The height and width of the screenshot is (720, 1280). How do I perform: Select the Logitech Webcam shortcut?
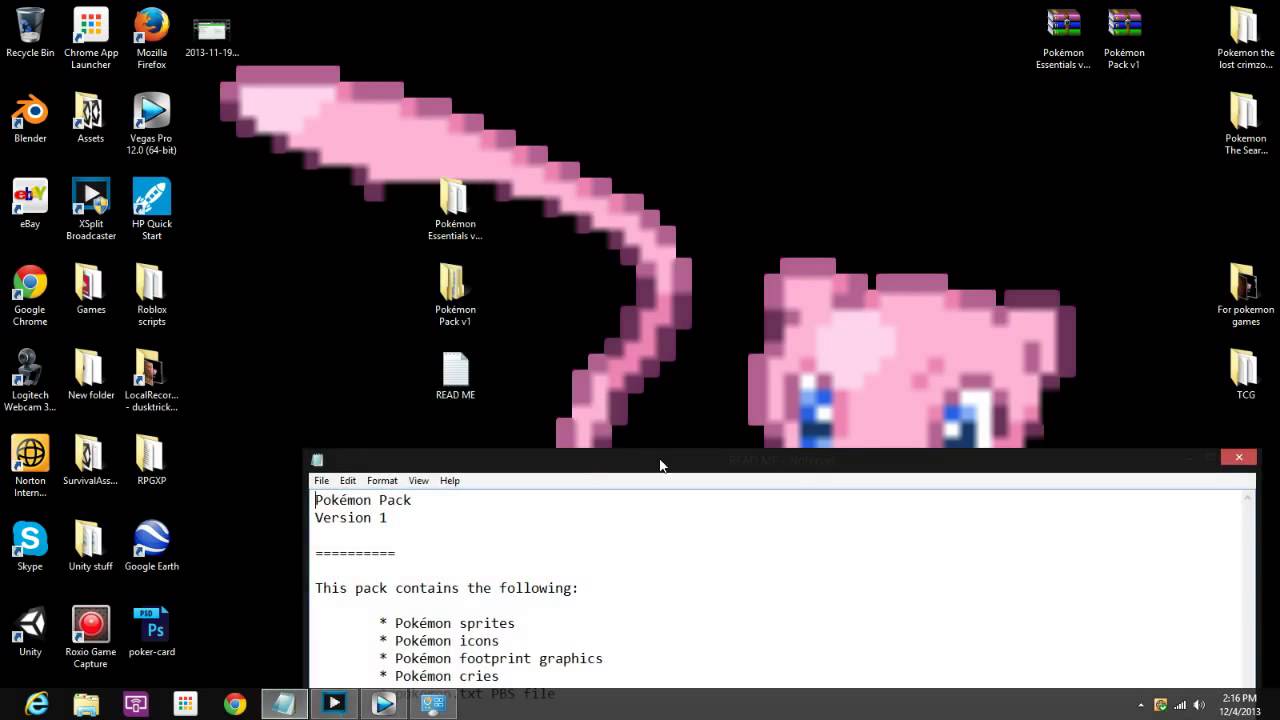click(30, 381)
